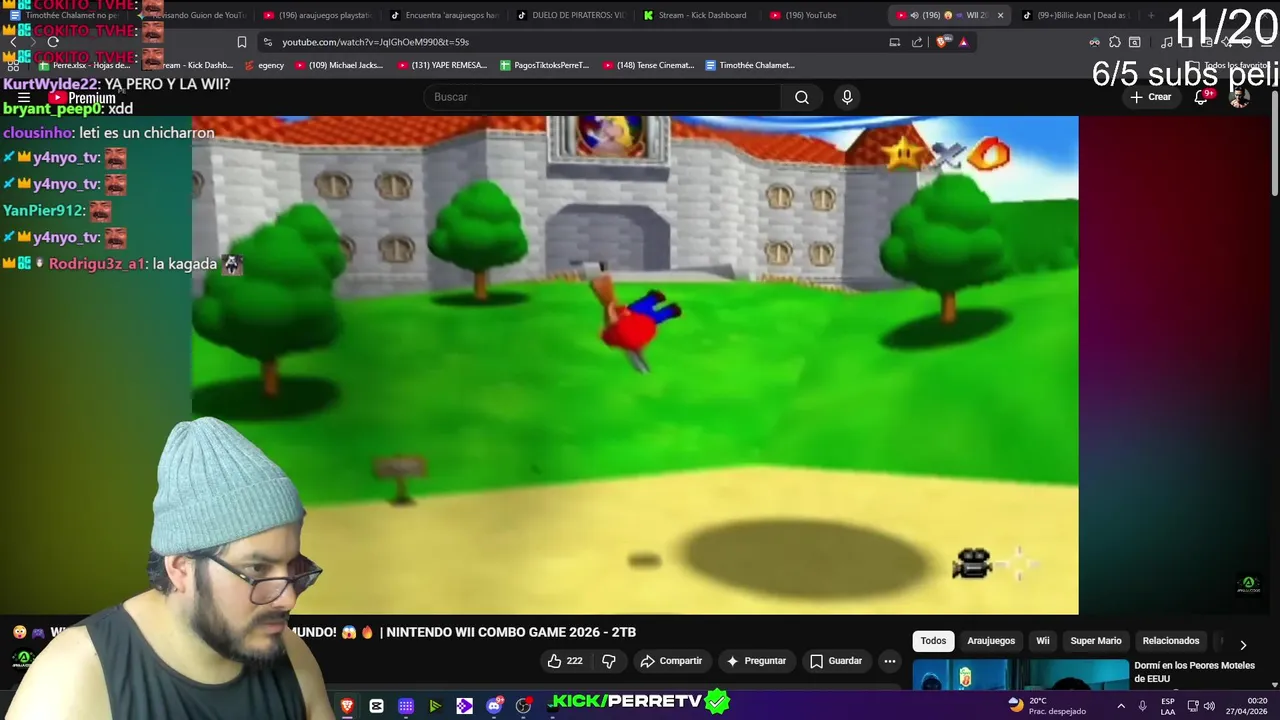The image size is (1280, 720).
Task: Dislike the video
Action: 609,661
